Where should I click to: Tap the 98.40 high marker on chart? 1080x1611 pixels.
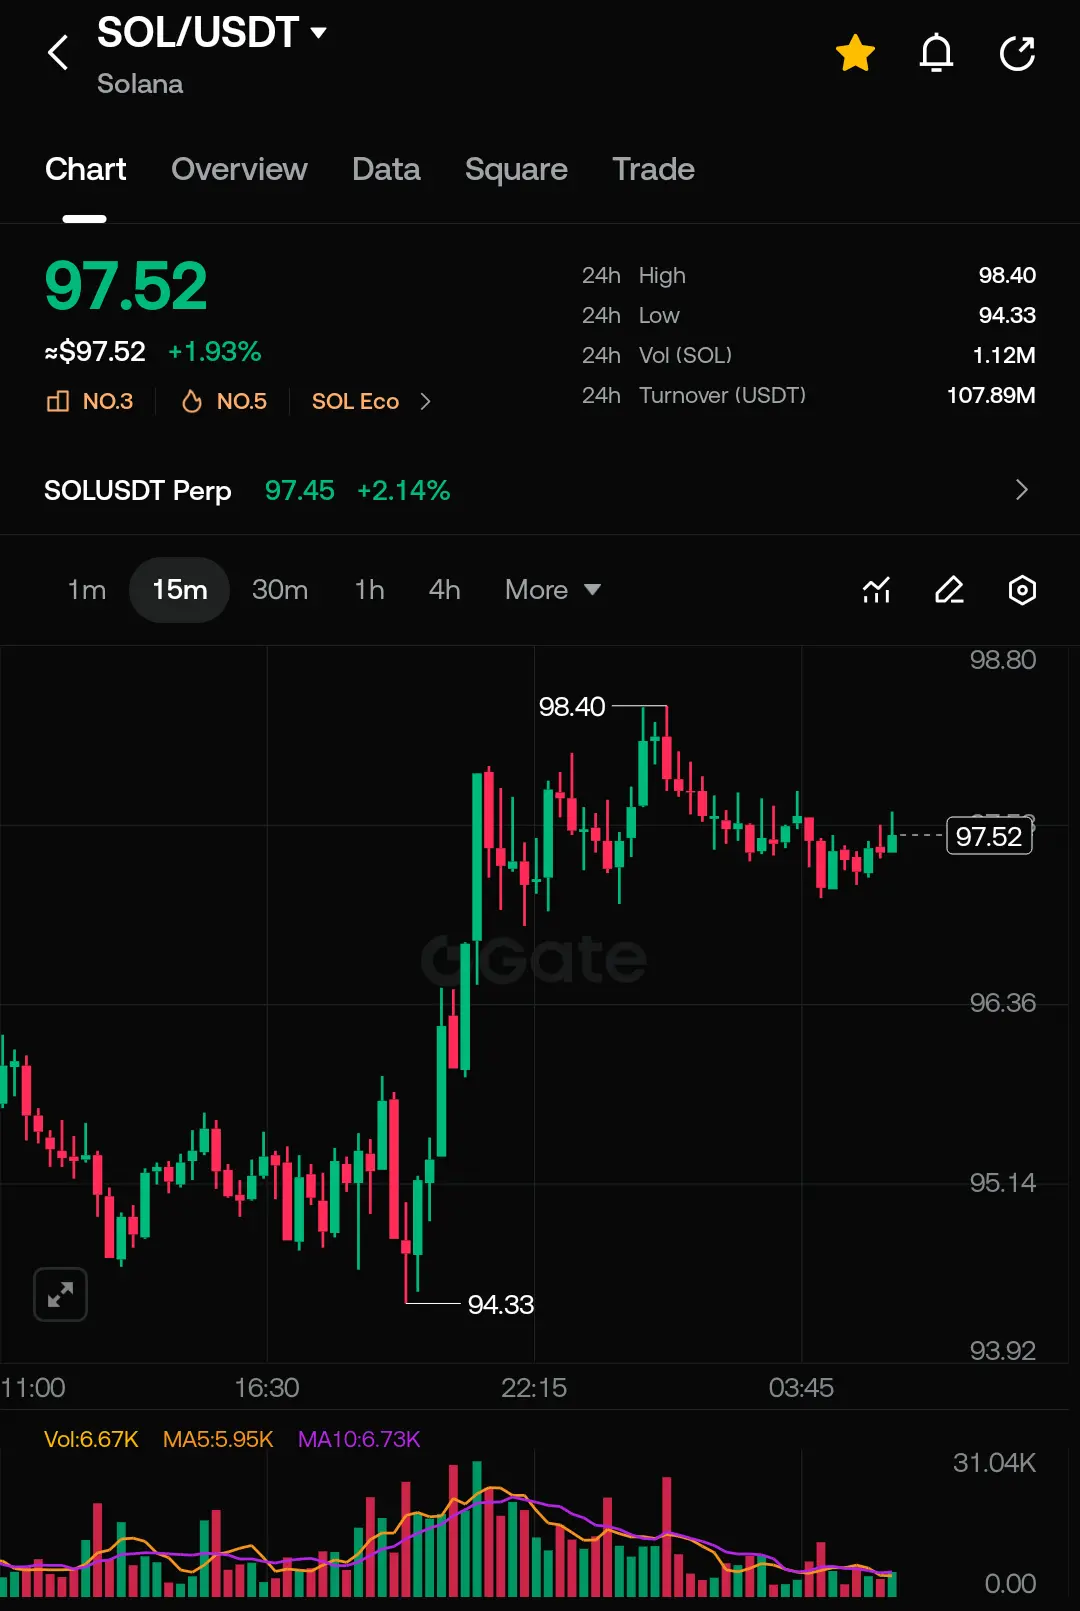[x=572, y=707]
